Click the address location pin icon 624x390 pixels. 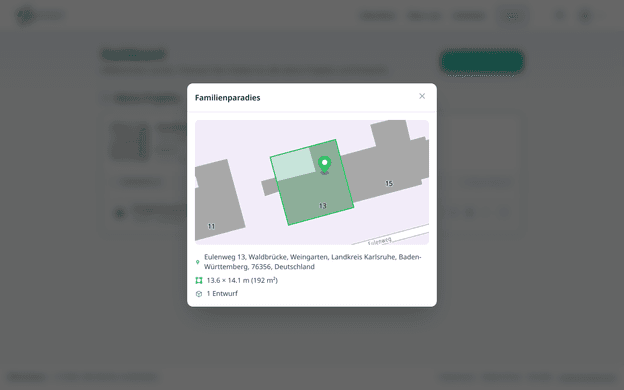click(197, 262)
